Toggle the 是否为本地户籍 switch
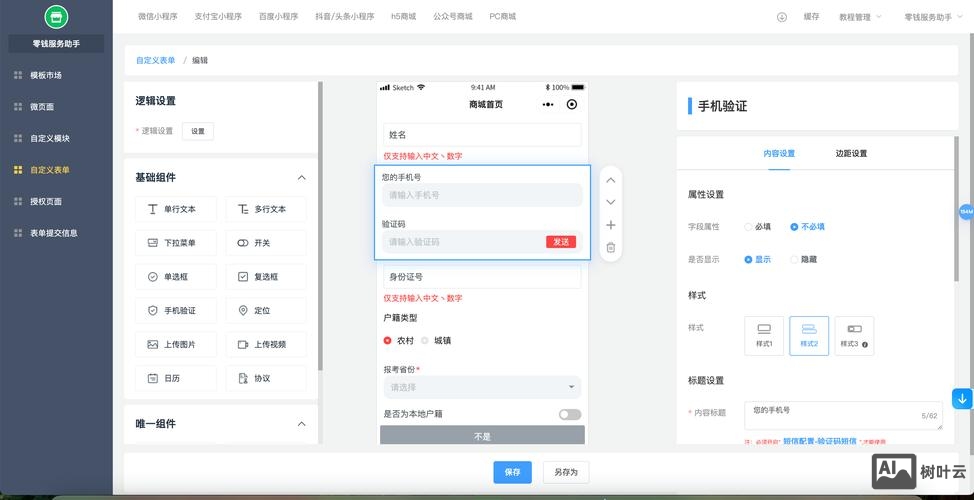 [570, 414]
